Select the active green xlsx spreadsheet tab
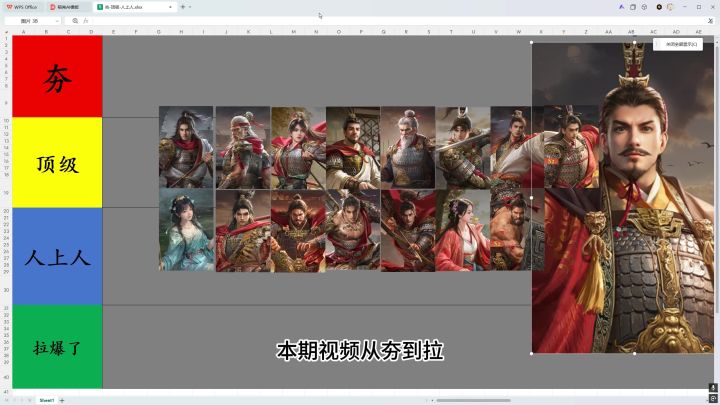This screenshot has height=405, width=720. [135, 7]
